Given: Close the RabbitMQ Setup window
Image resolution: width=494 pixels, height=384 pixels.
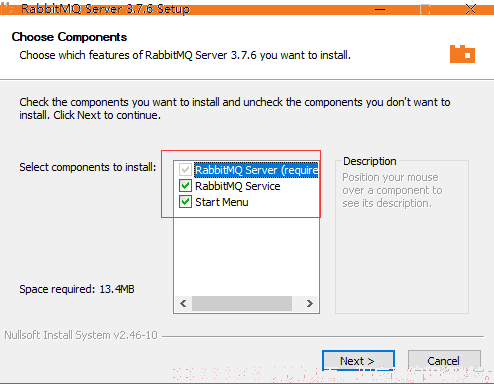Looking at the screenshot, I should tap(471, 9).
